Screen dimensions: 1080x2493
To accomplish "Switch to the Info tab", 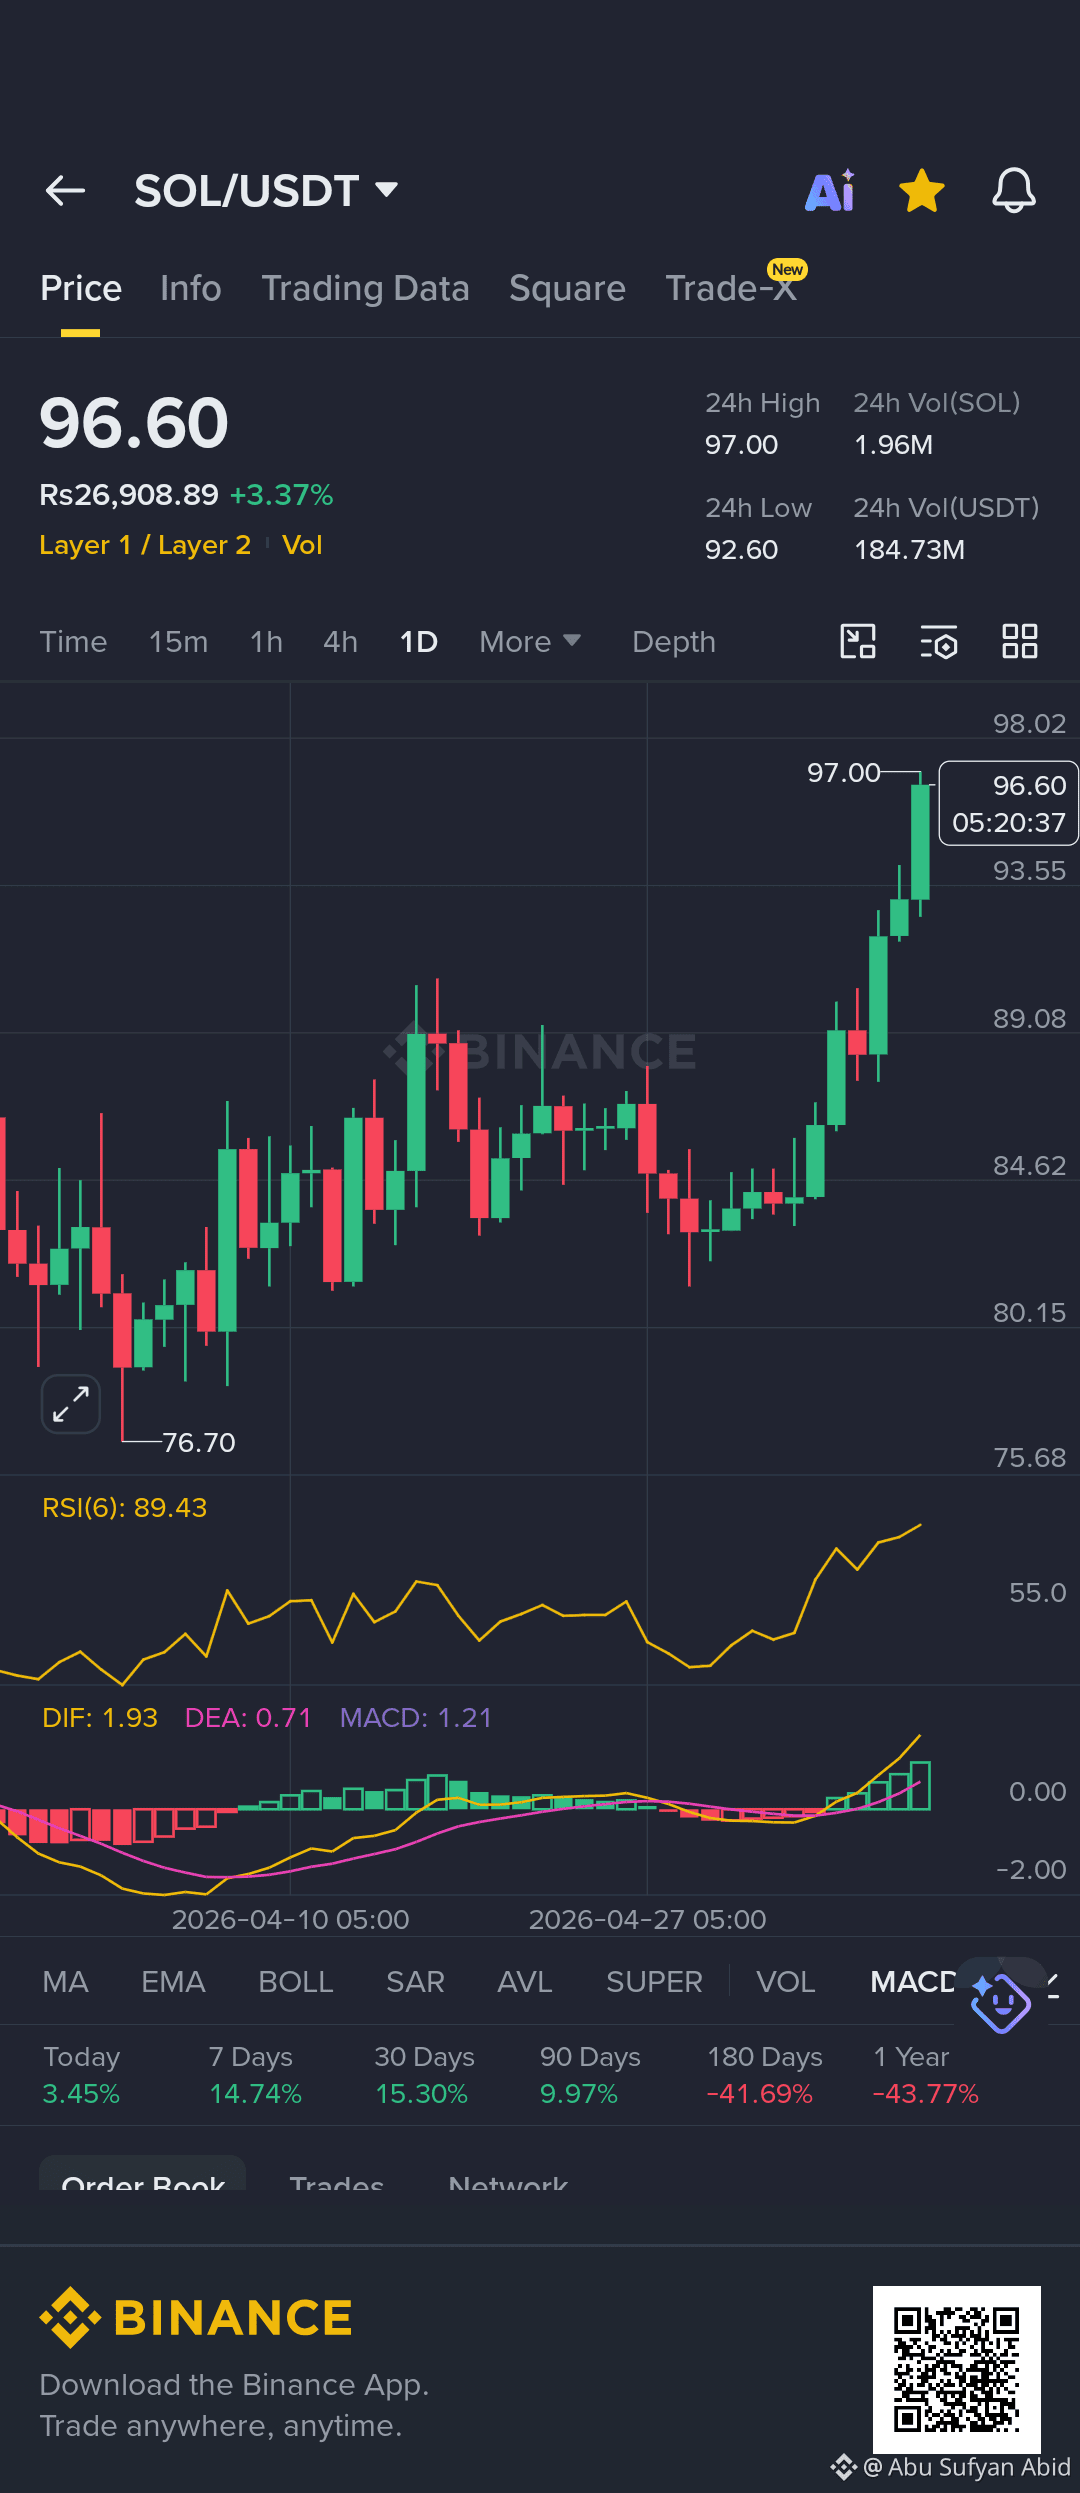I will 191,288.
